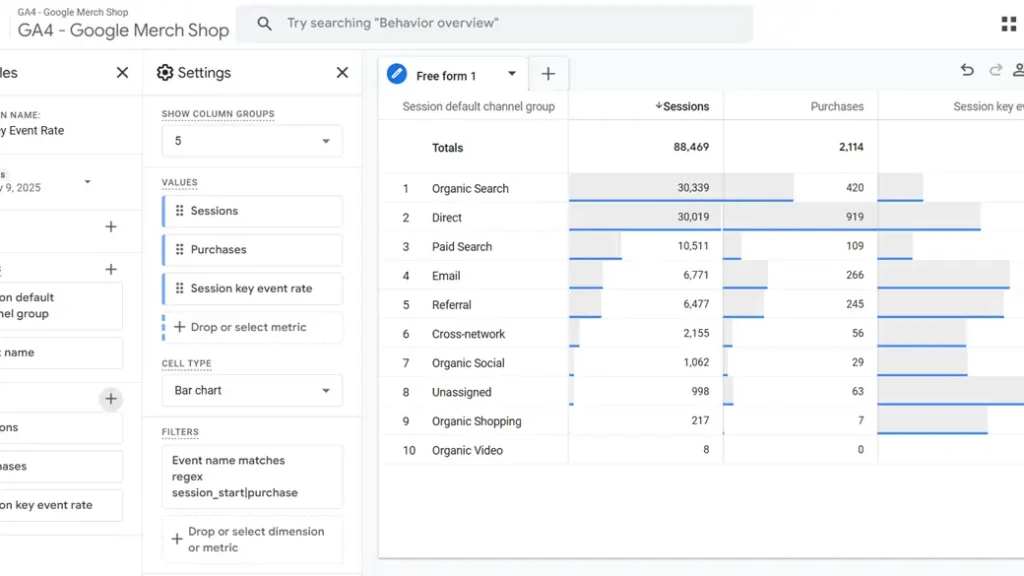The image size is (1024, 576).
Task: Expand the Free form 1 tab menu arrow
Action: (x=512, y=74)
